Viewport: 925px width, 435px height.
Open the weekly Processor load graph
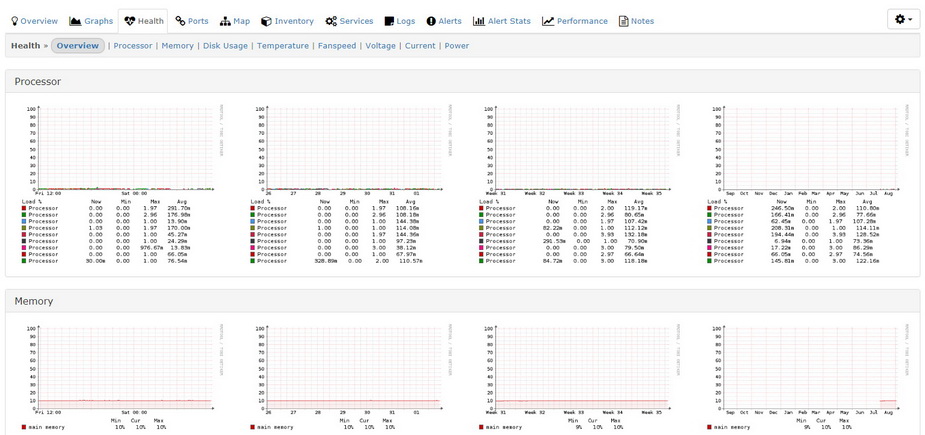[x=352, y=184]
